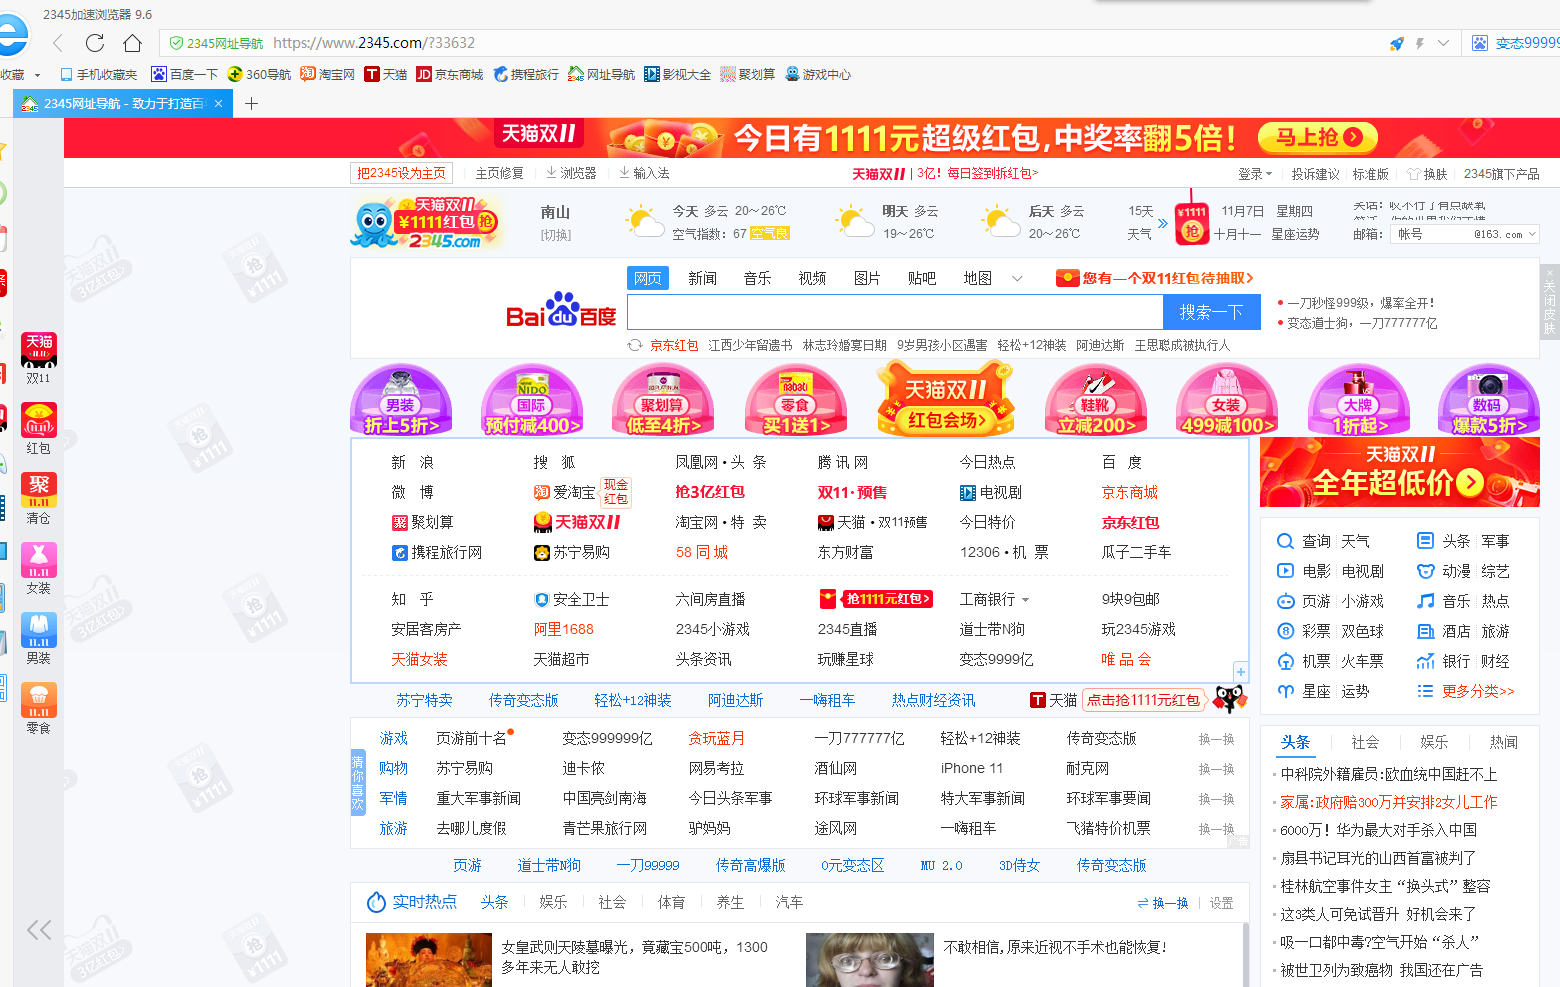
Task: Select the 网页 search tab
Action: (x=648, y=278)
